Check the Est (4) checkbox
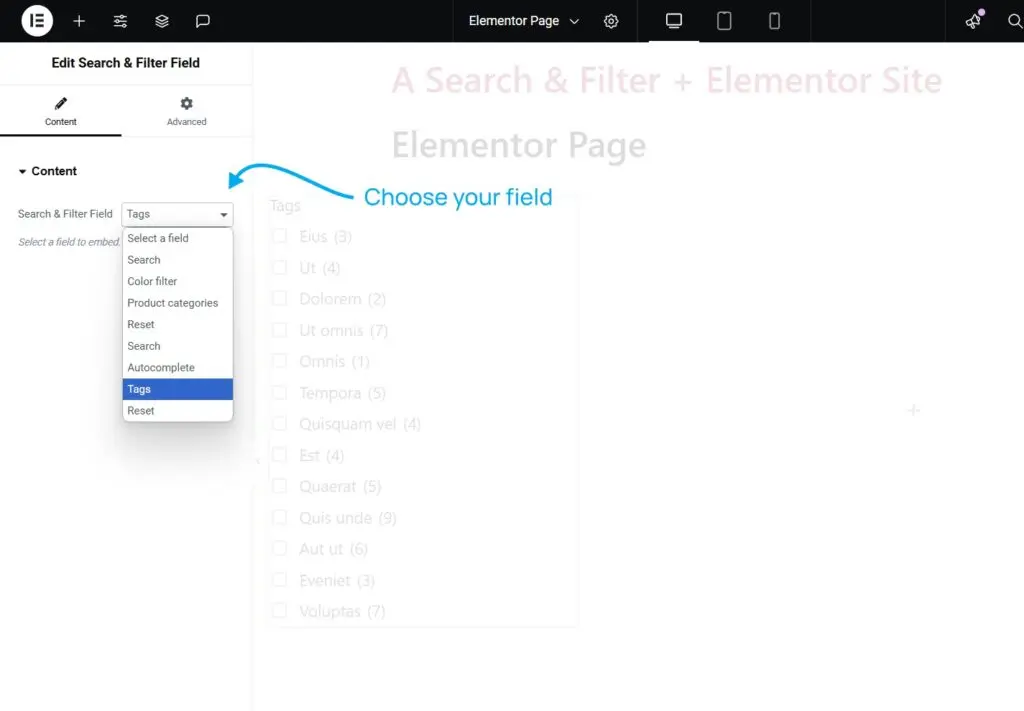 click(280, 455)
